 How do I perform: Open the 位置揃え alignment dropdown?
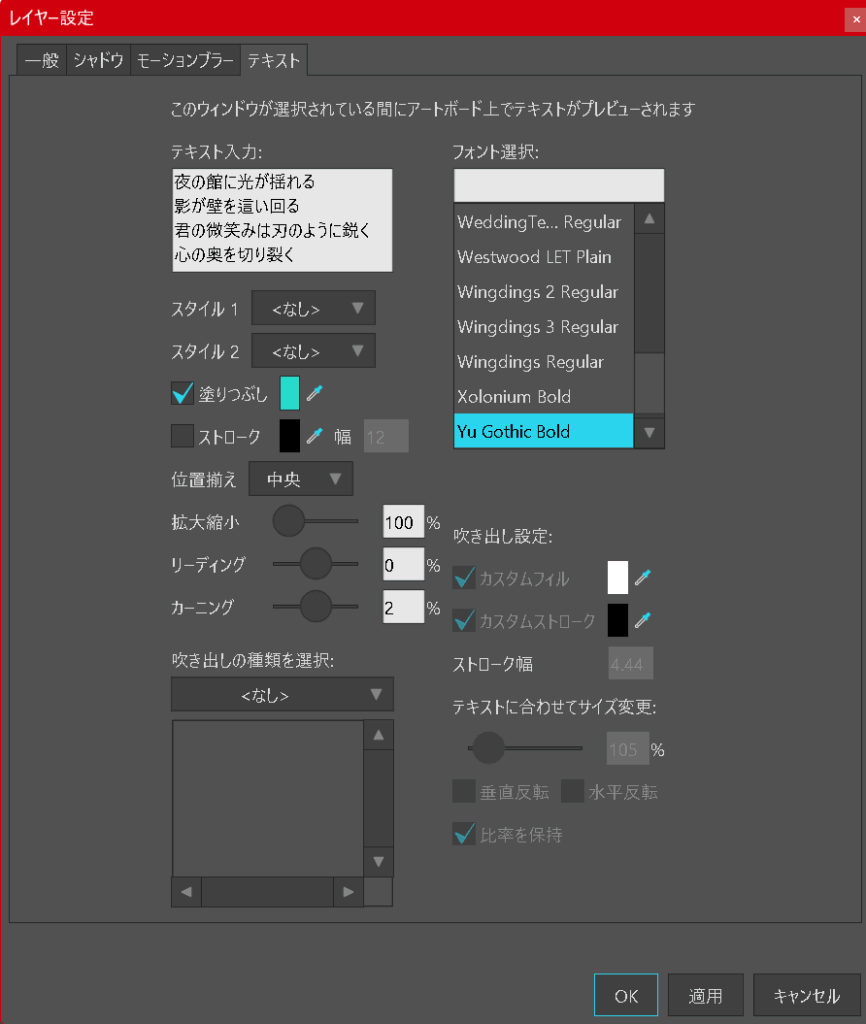[300, 479]
